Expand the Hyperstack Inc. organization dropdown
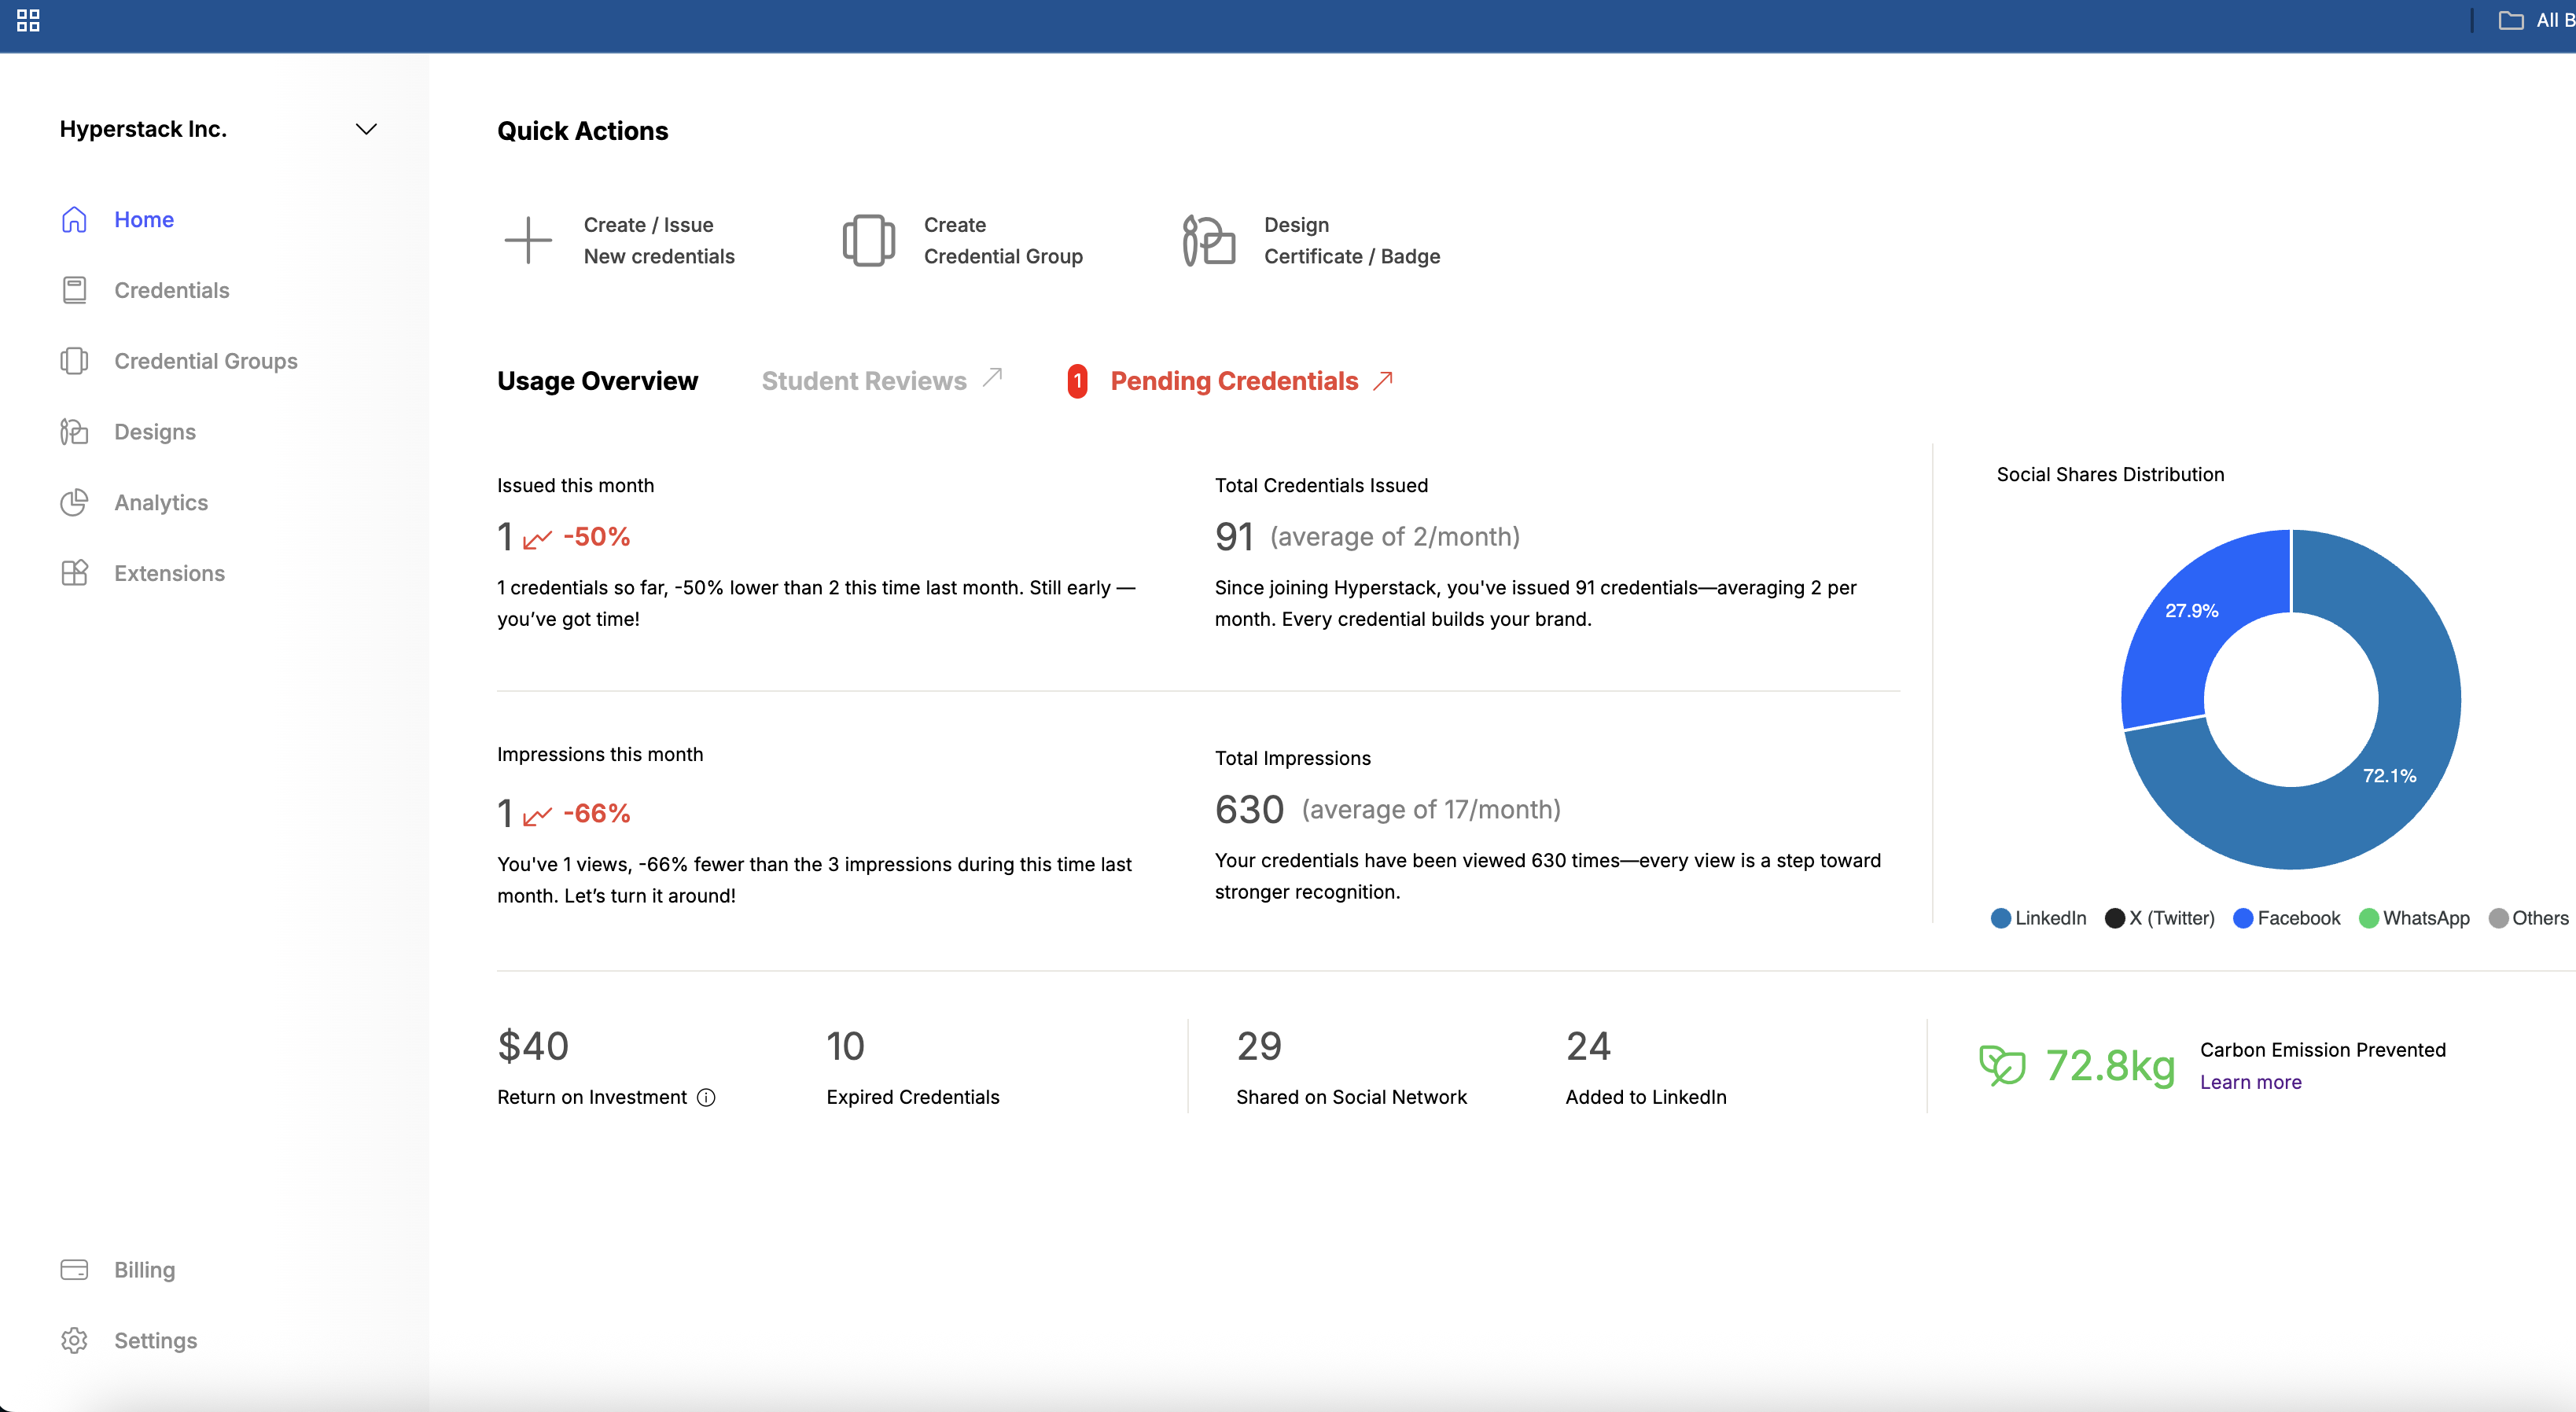Viewport: 2576px width, 1412px height. [366, 129]
